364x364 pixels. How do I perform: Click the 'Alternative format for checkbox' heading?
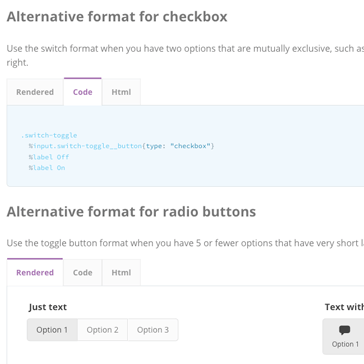point(117,17)
